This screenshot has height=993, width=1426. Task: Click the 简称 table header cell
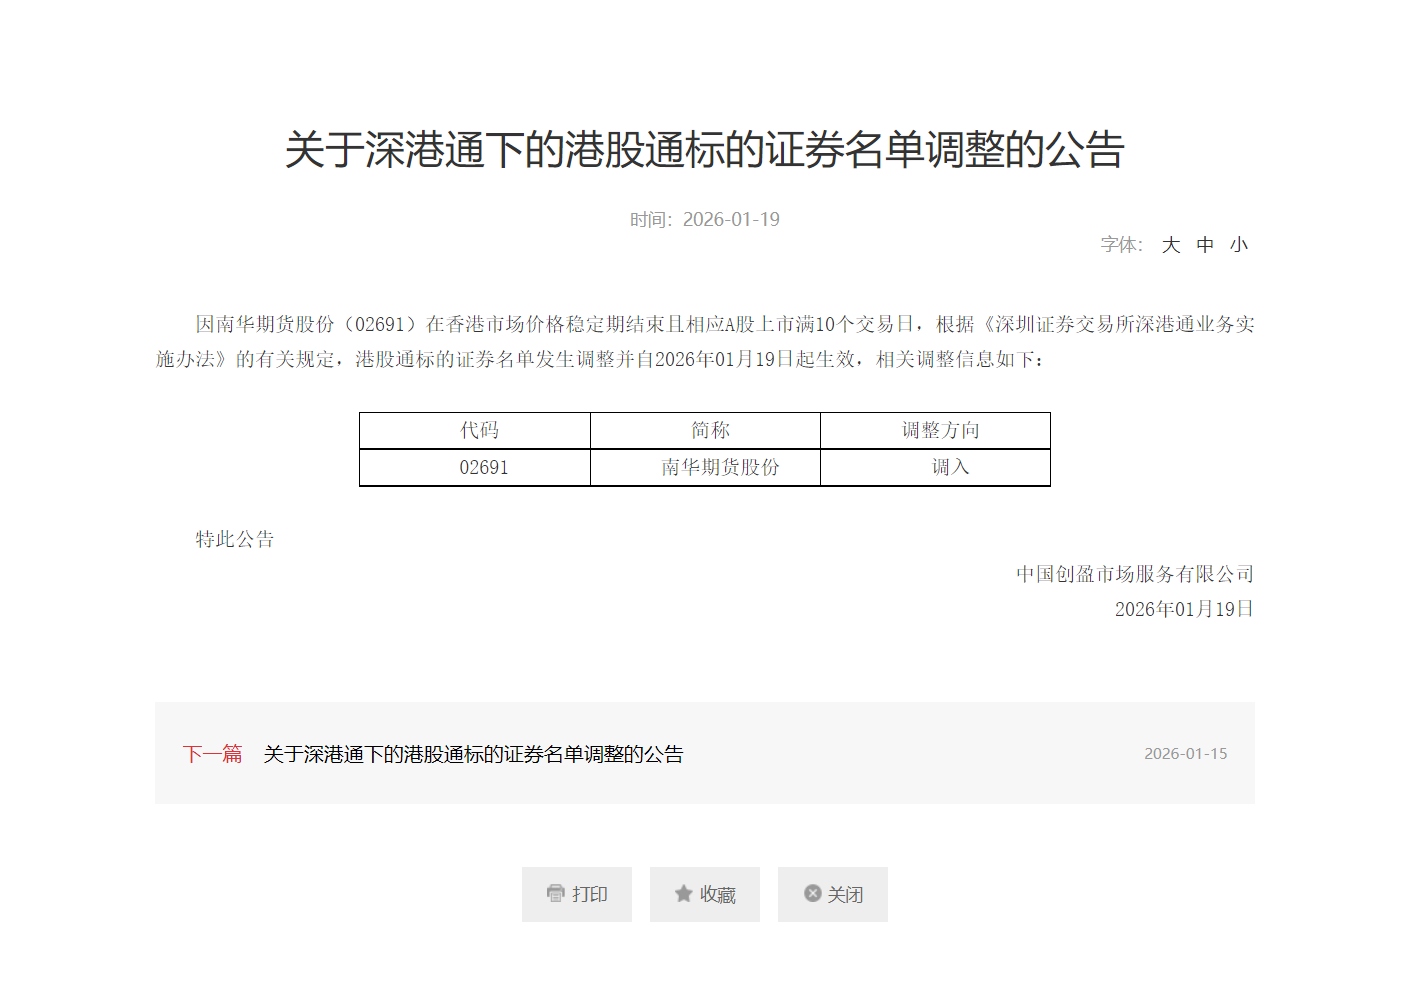[x=705, y=429]
